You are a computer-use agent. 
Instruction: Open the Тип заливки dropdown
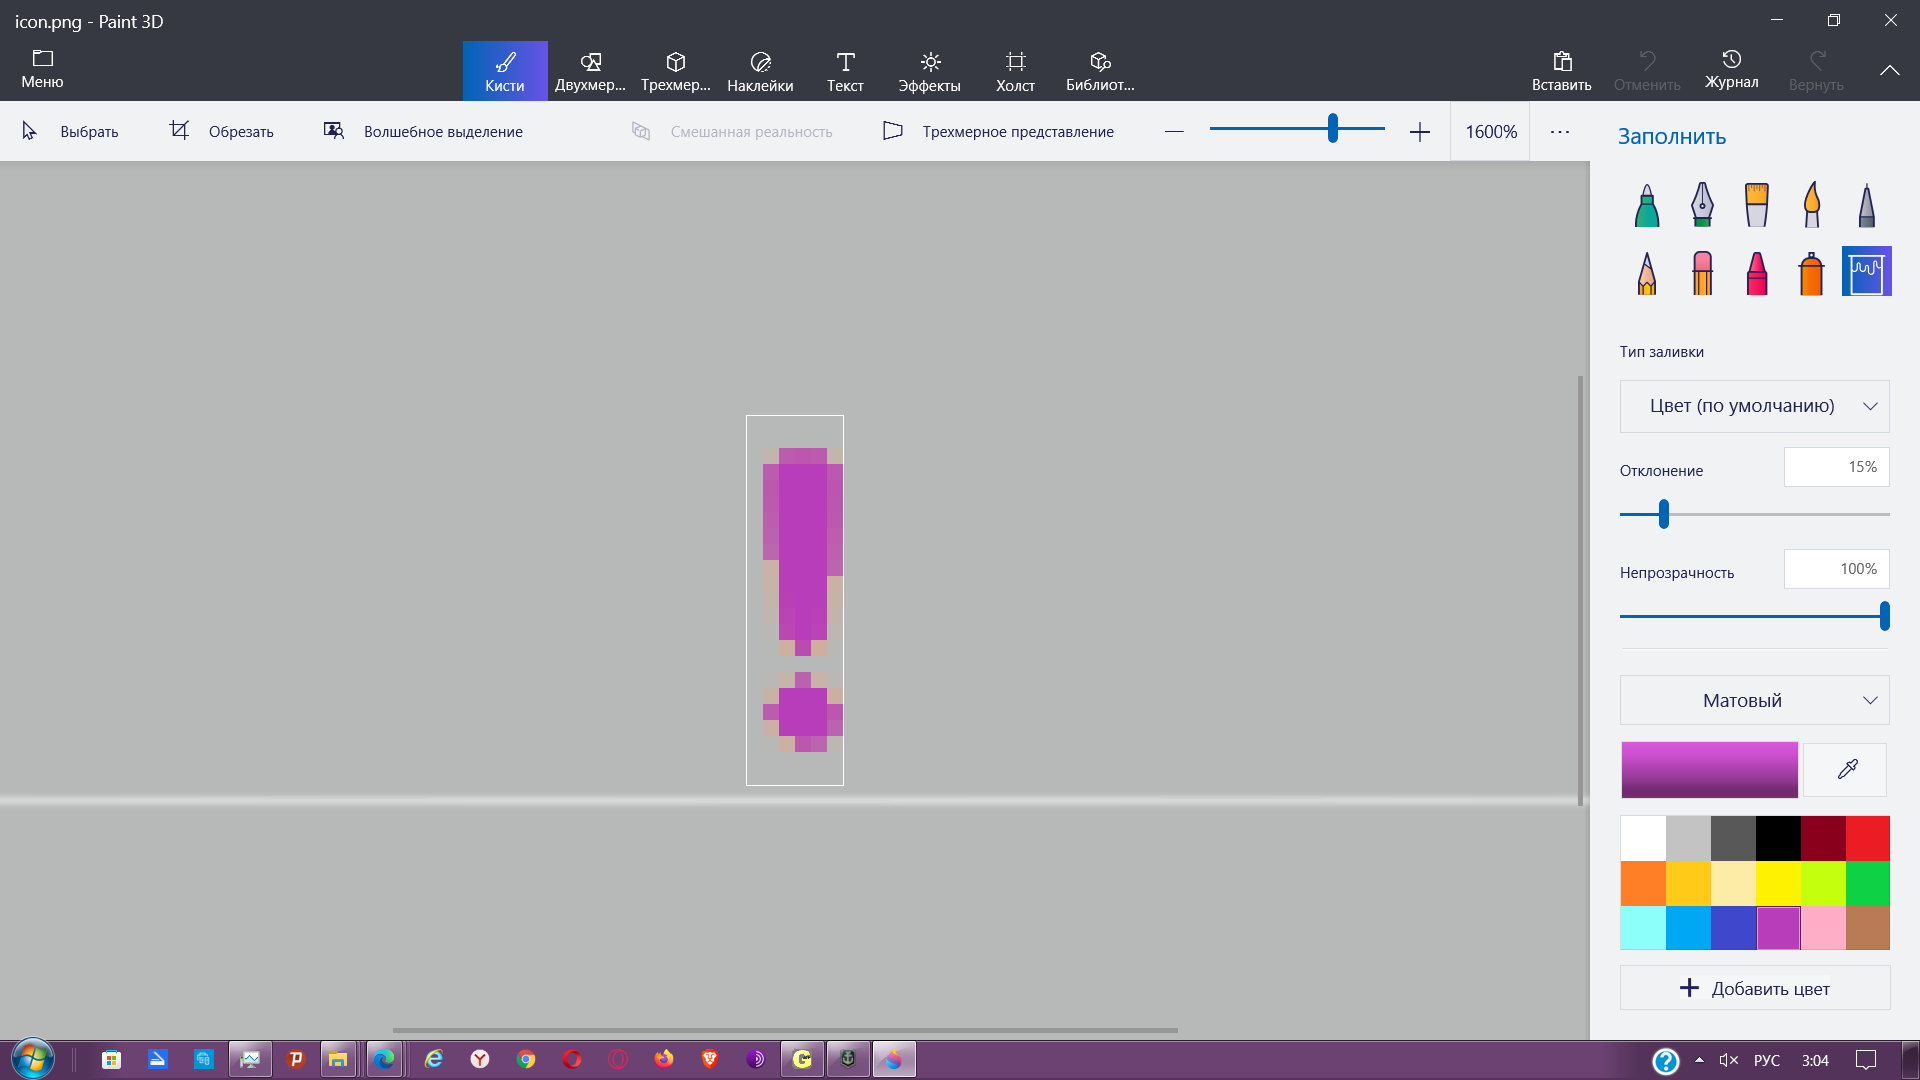1754,406
